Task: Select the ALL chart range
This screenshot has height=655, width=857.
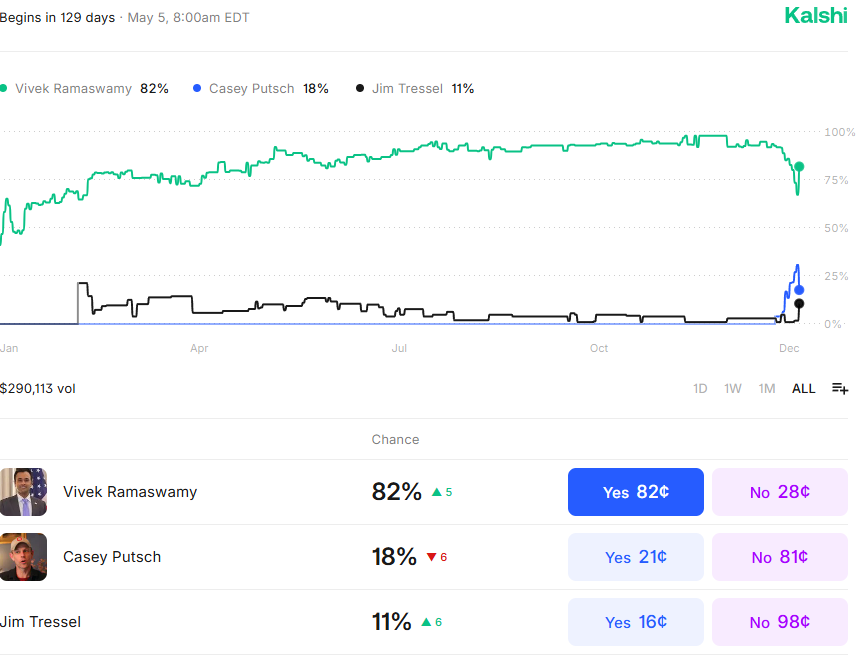Action: click(x=803, y=389)
